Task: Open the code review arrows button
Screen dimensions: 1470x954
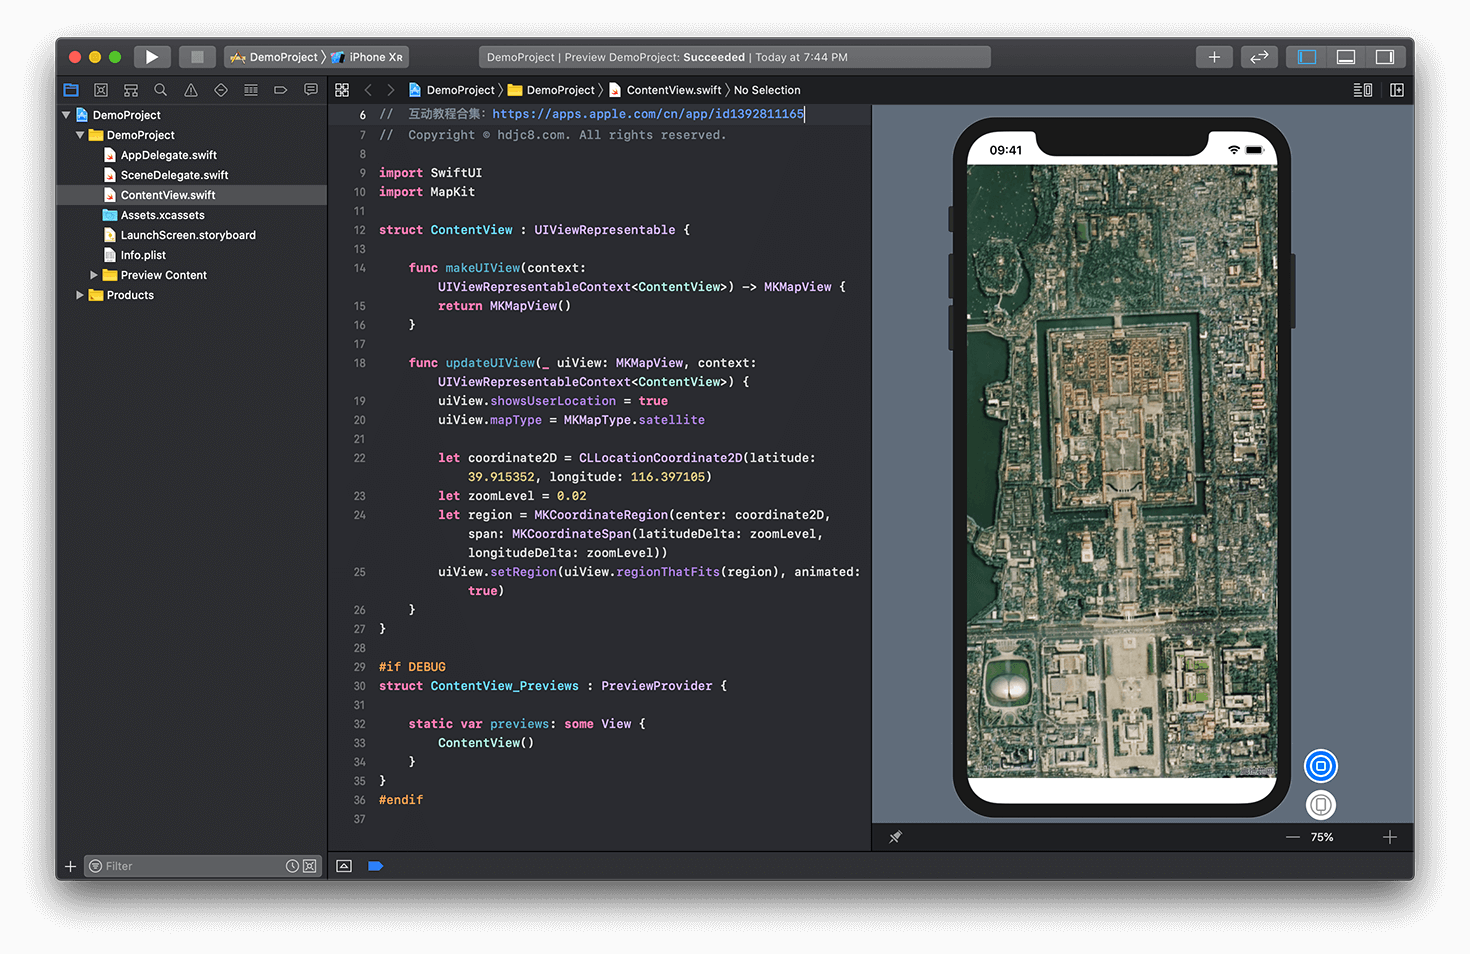Action: pos(1259,57)
